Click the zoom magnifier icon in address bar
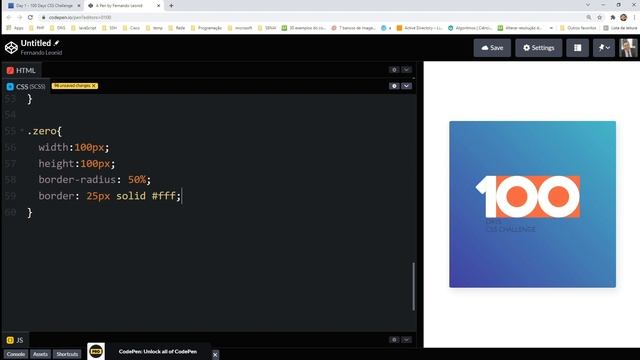640x360 pixels. pyautogui.click(x=589, y=17)
